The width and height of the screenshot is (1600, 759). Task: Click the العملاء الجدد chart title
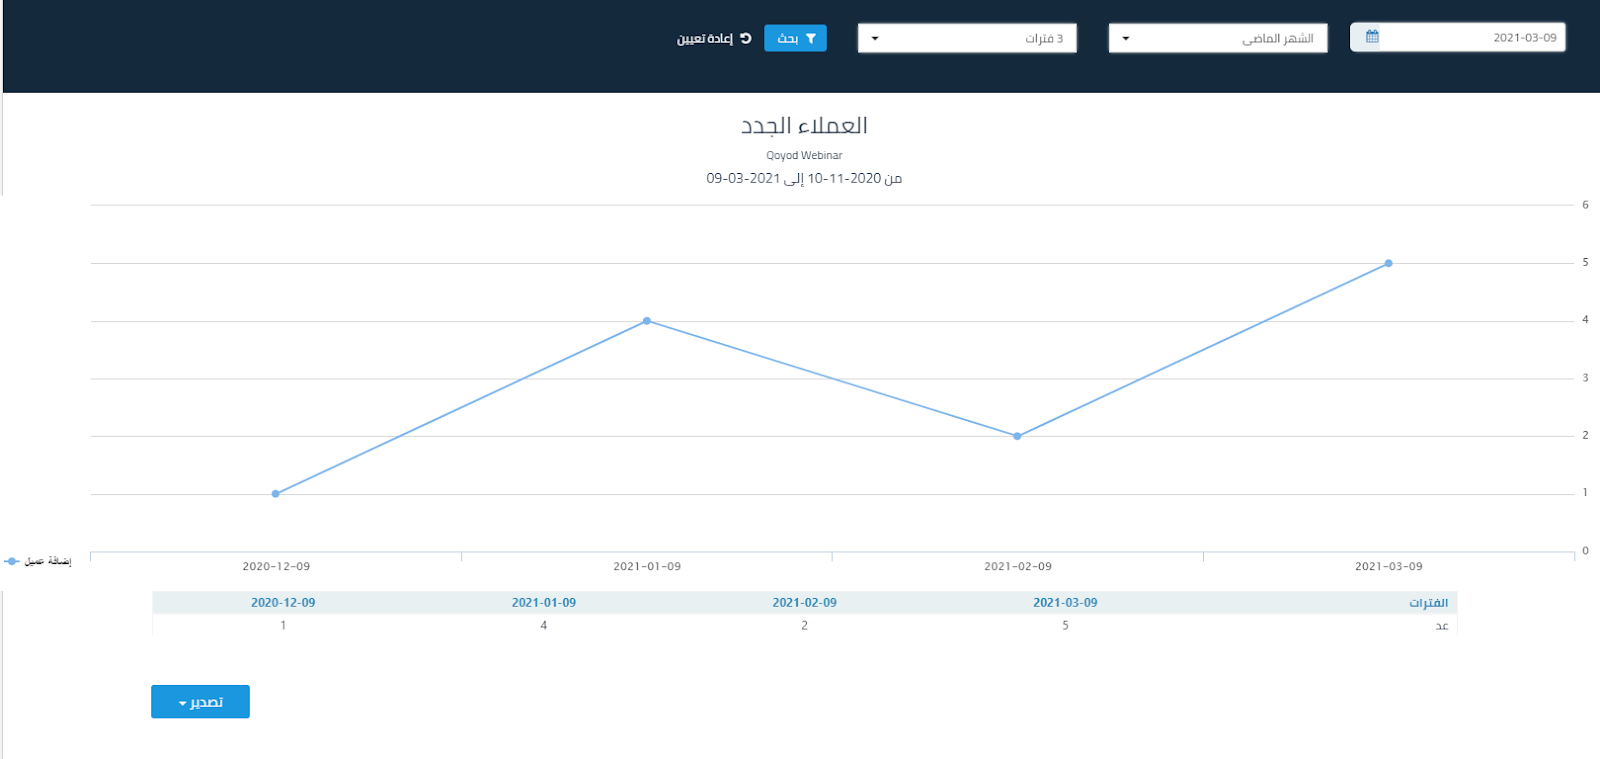pyautogui.click(x=804, y=126)
